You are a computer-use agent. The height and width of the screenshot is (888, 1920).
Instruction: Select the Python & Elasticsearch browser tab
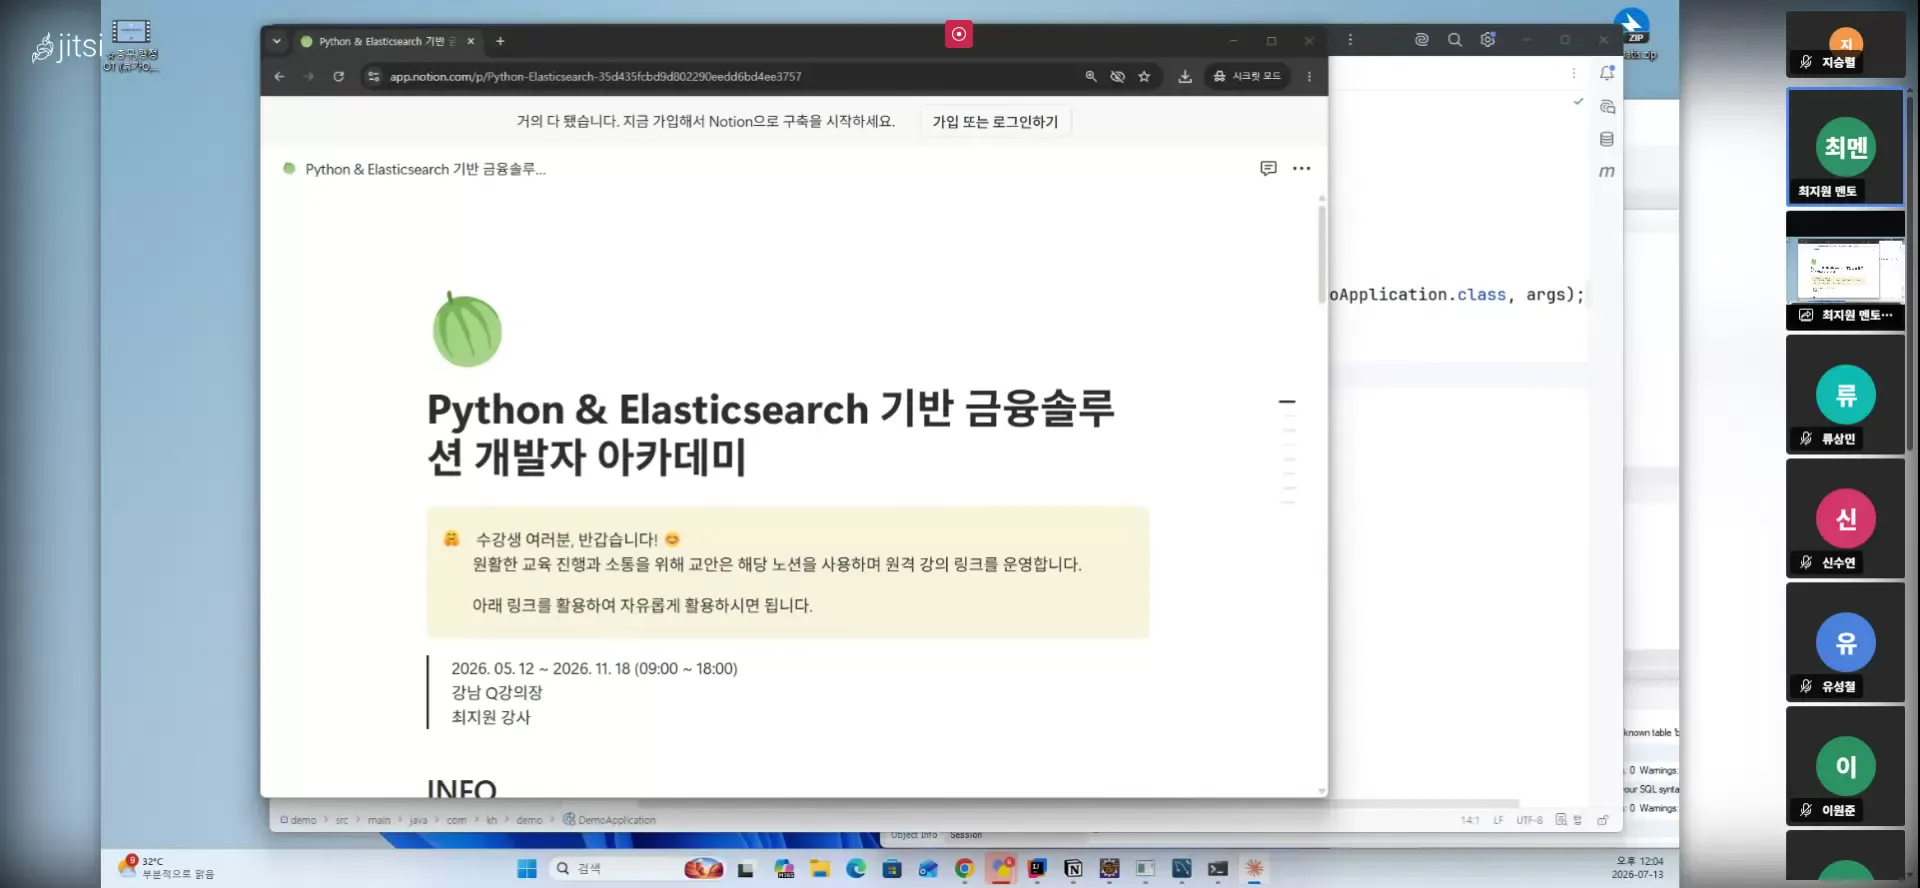tap(388, 41)
